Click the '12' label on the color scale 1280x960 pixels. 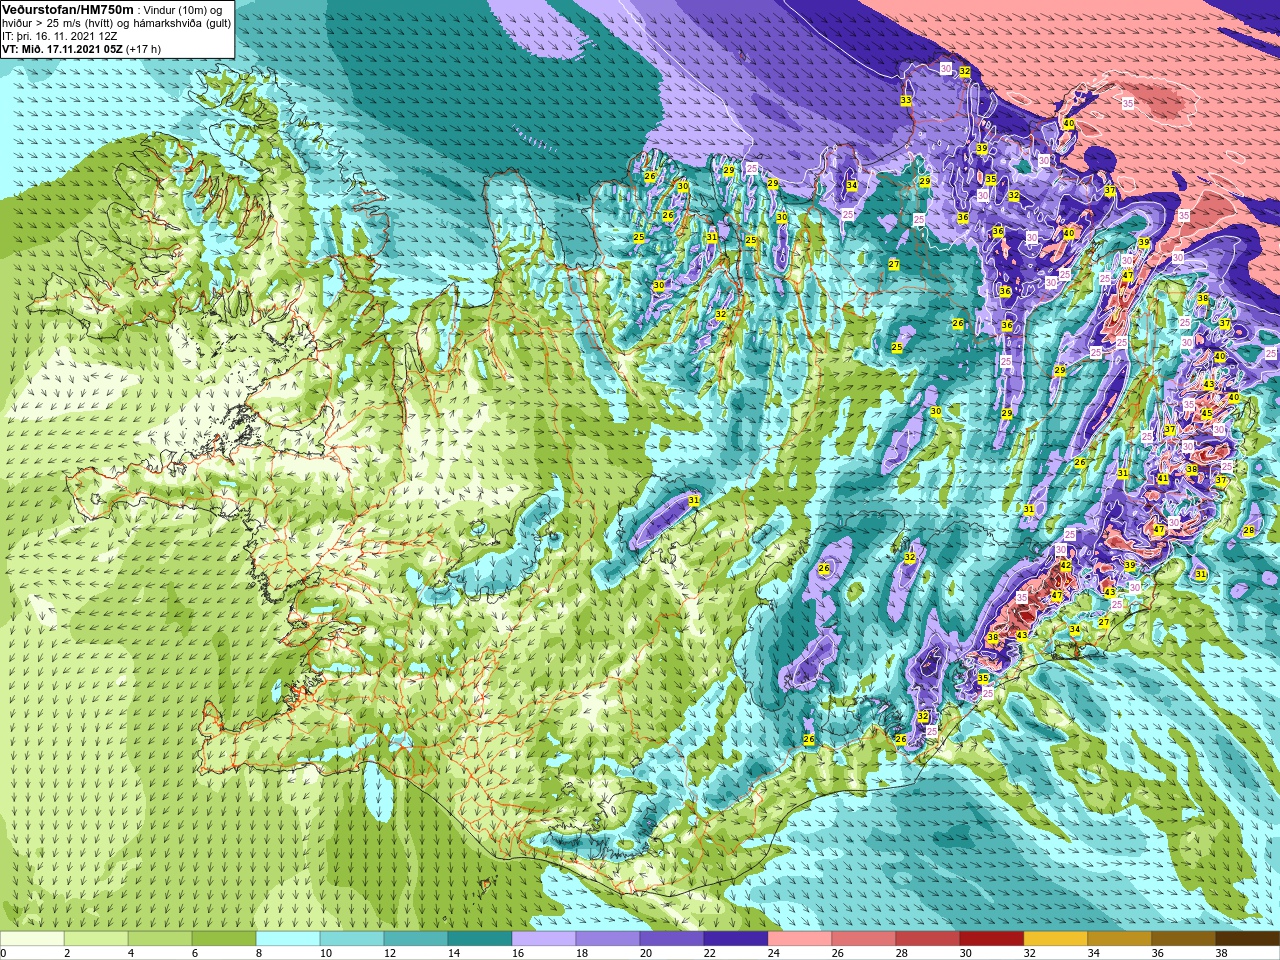click(390, 953)
